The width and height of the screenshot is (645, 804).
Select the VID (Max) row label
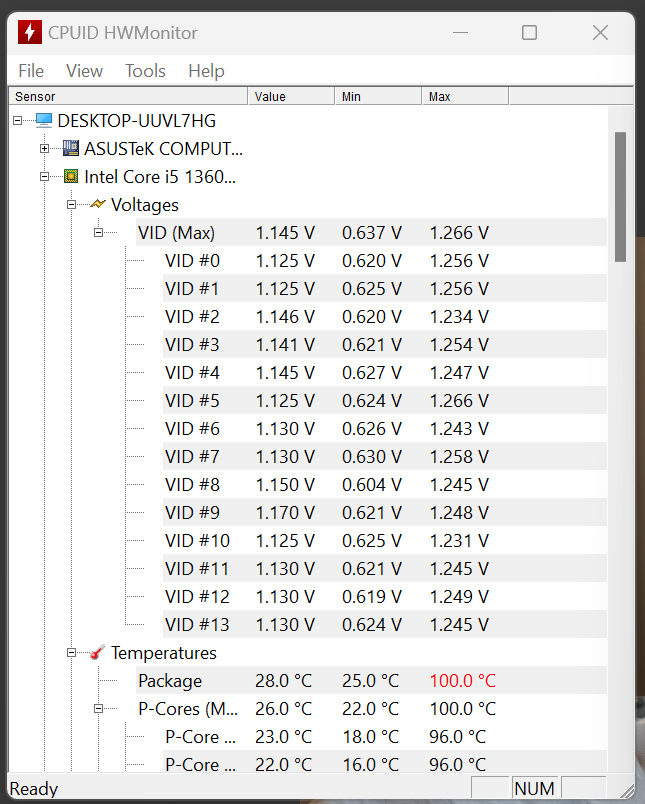pyautogui.click(x=176, y=233)
